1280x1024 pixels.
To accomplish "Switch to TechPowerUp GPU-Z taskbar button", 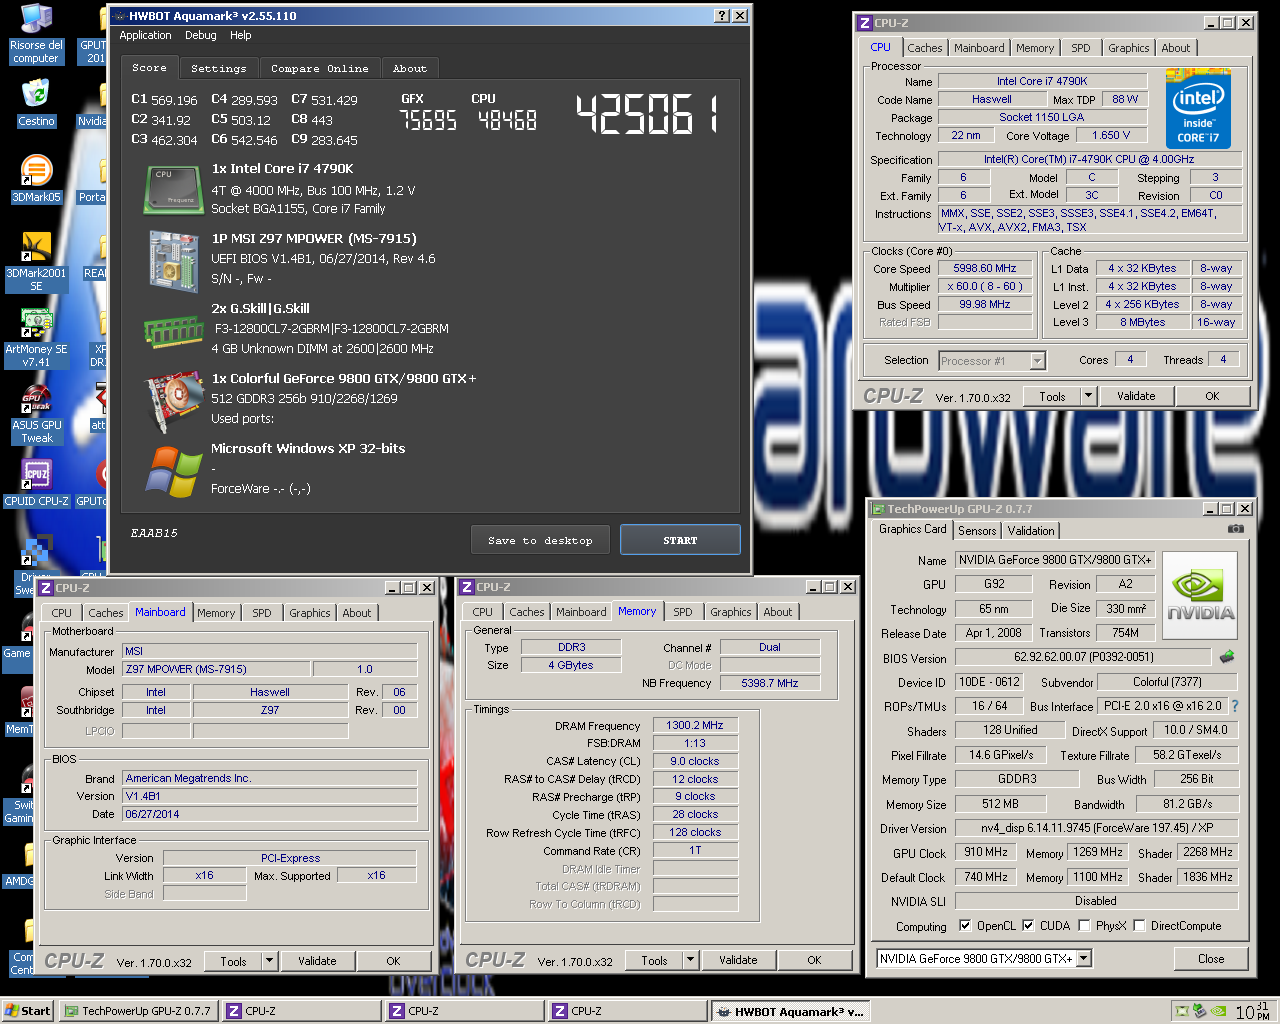I will tap(138, 1011).
